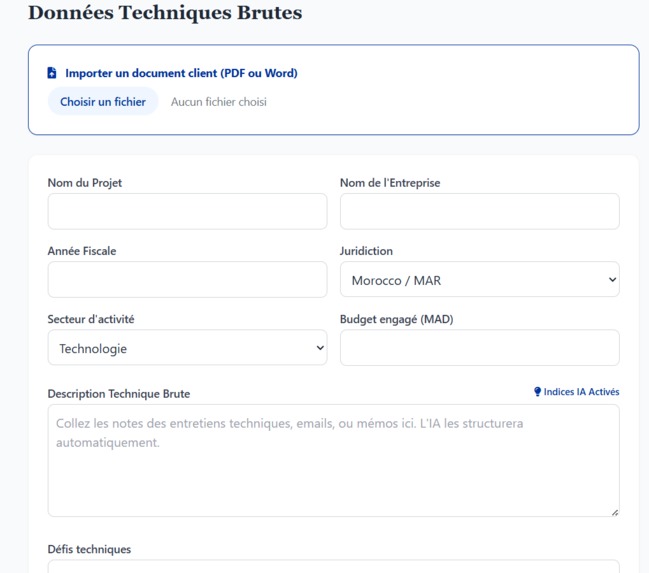This screenshot has width=649, height=573.
Task: Click the Nom de l'Entreprise label
Action: 390,183
